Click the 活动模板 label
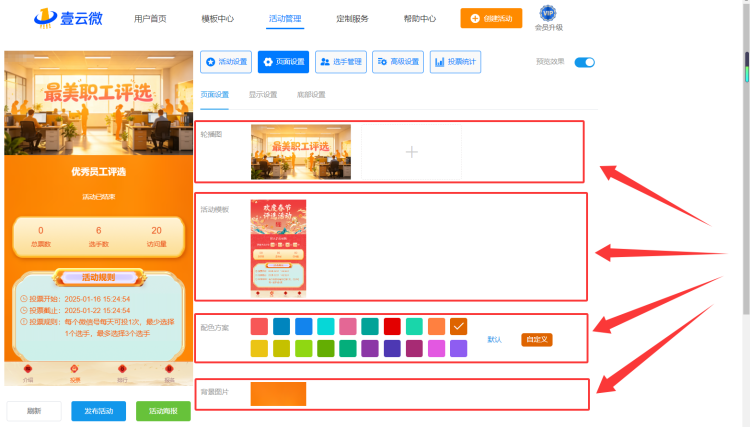The height and width of the screenshot is (427, 750). click(x=214, y=209)
